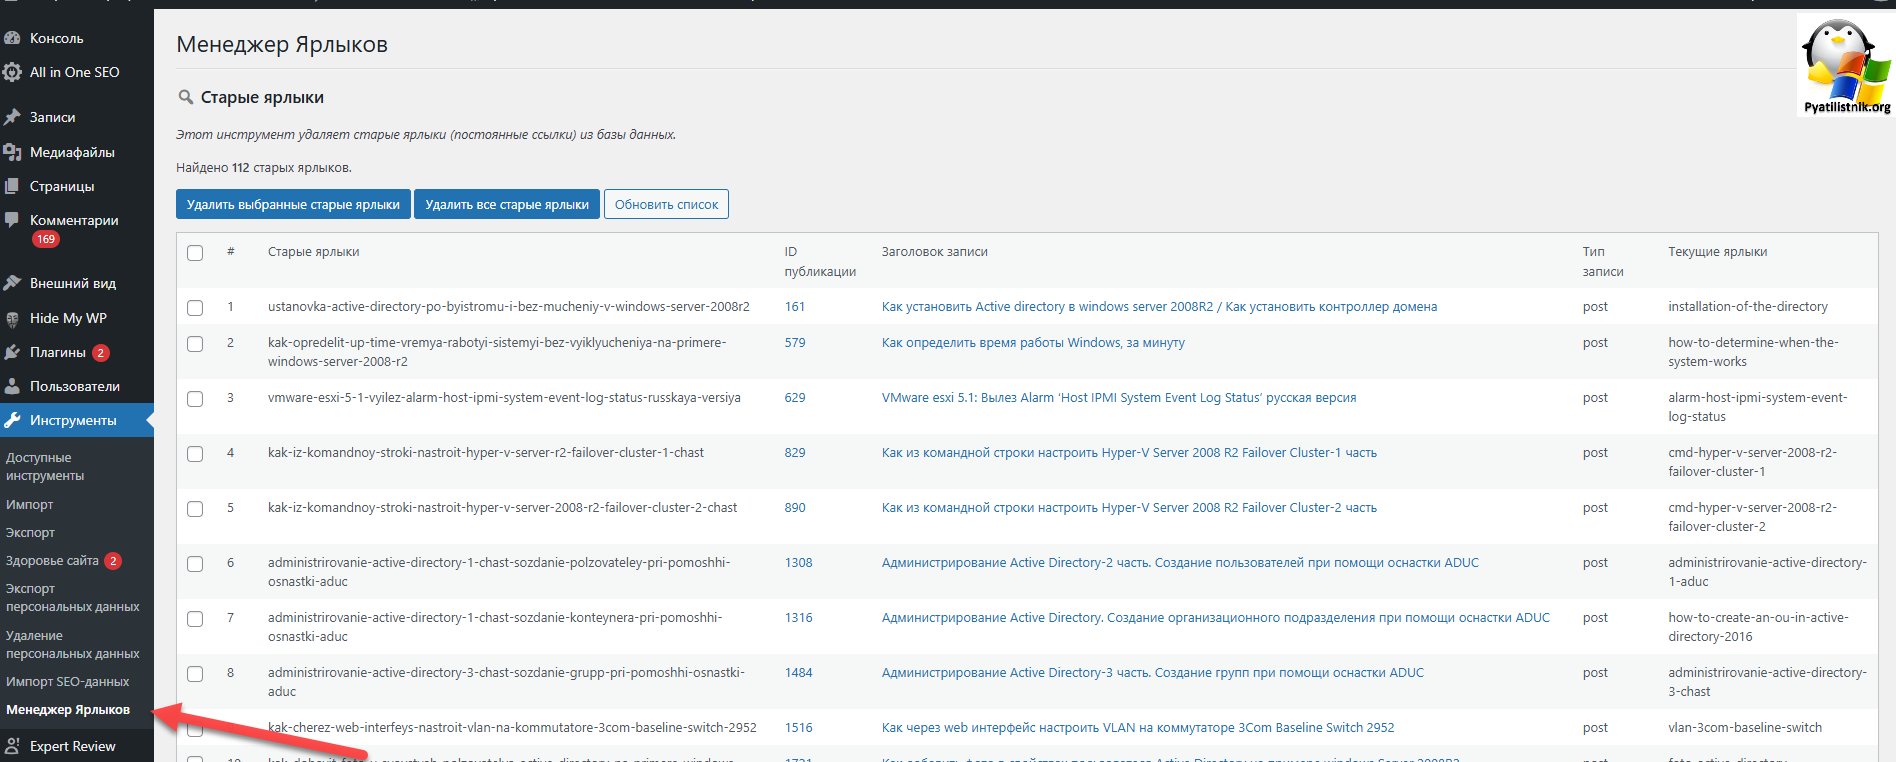Click the Внешний вид brush icon
This screenshot has width=1896, height=762.
[12, 283]
